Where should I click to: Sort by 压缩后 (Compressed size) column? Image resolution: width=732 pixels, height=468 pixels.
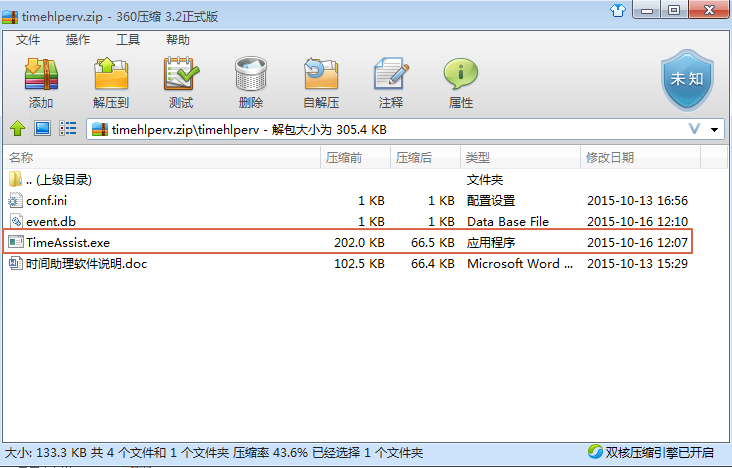coord(425,157)
